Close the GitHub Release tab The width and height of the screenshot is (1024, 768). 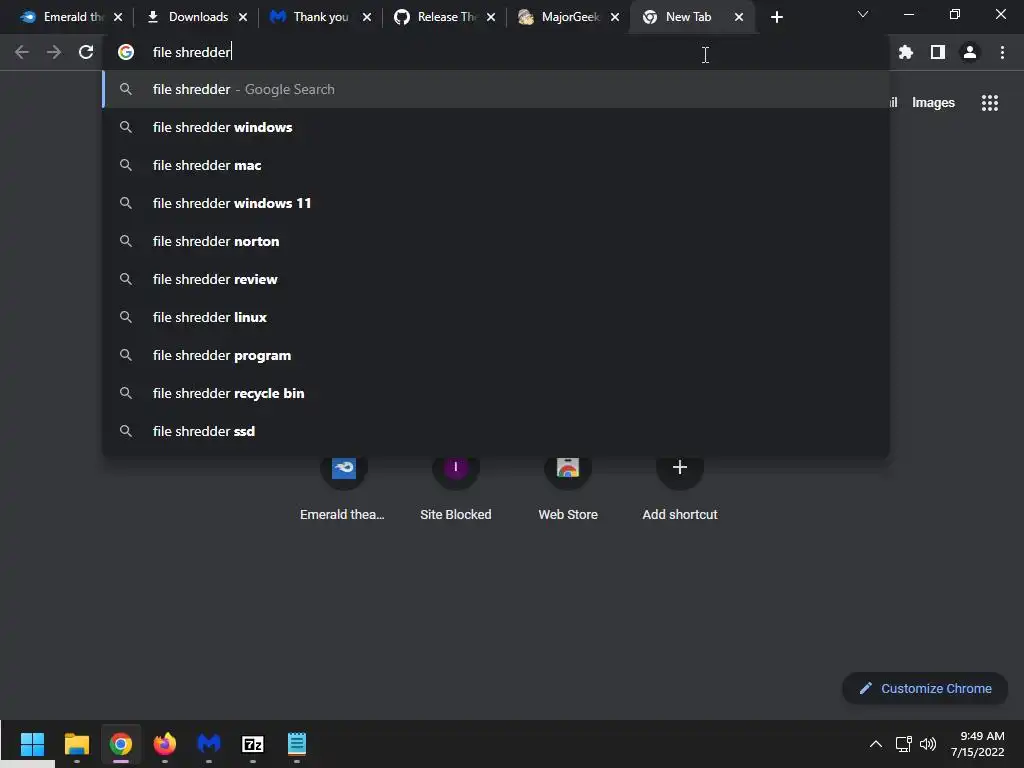click(x=491, y=17)
